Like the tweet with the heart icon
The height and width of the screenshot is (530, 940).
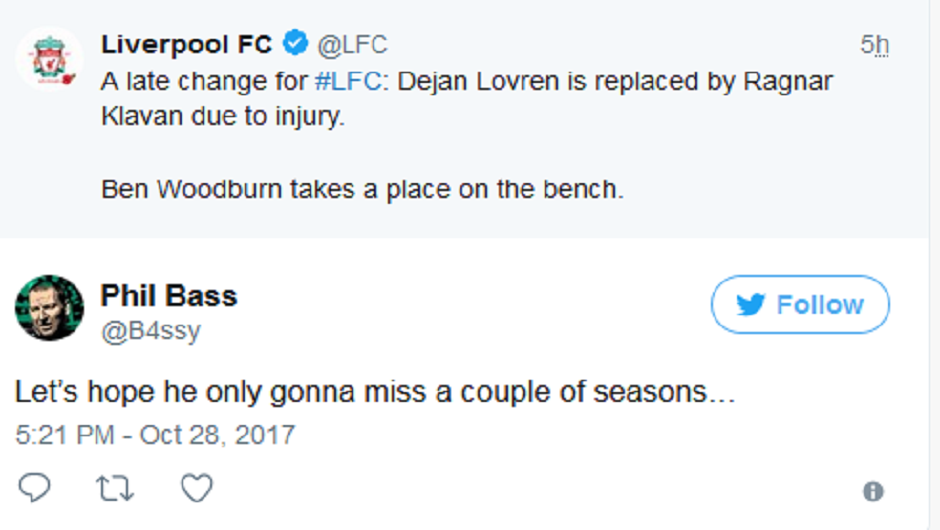[x=196, y=488]
